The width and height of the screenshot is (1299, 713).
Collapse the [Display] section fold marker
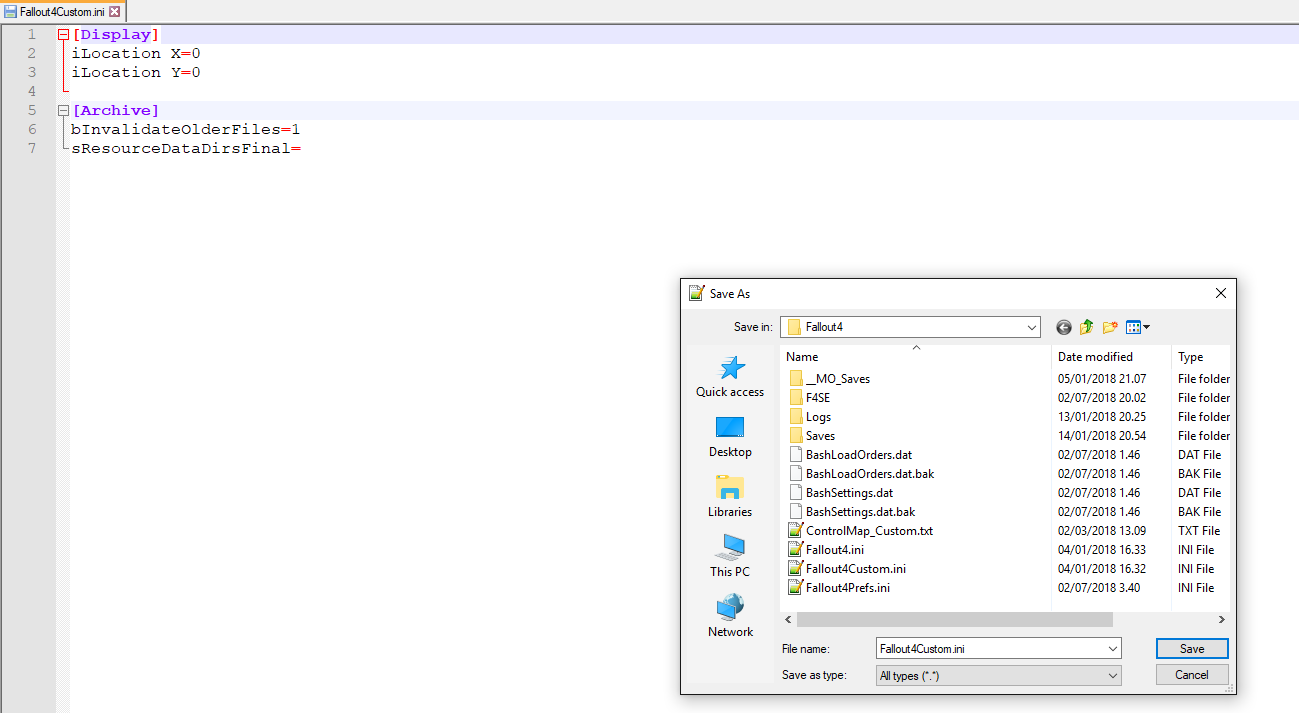click(x=63, y=34)
